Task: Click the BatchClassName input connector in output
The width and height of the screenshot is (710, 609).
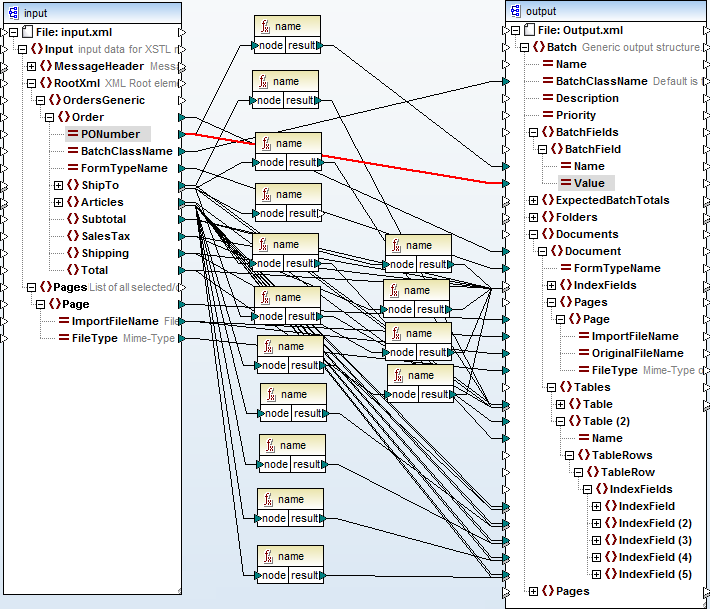Action: click(x=507, y=81)
